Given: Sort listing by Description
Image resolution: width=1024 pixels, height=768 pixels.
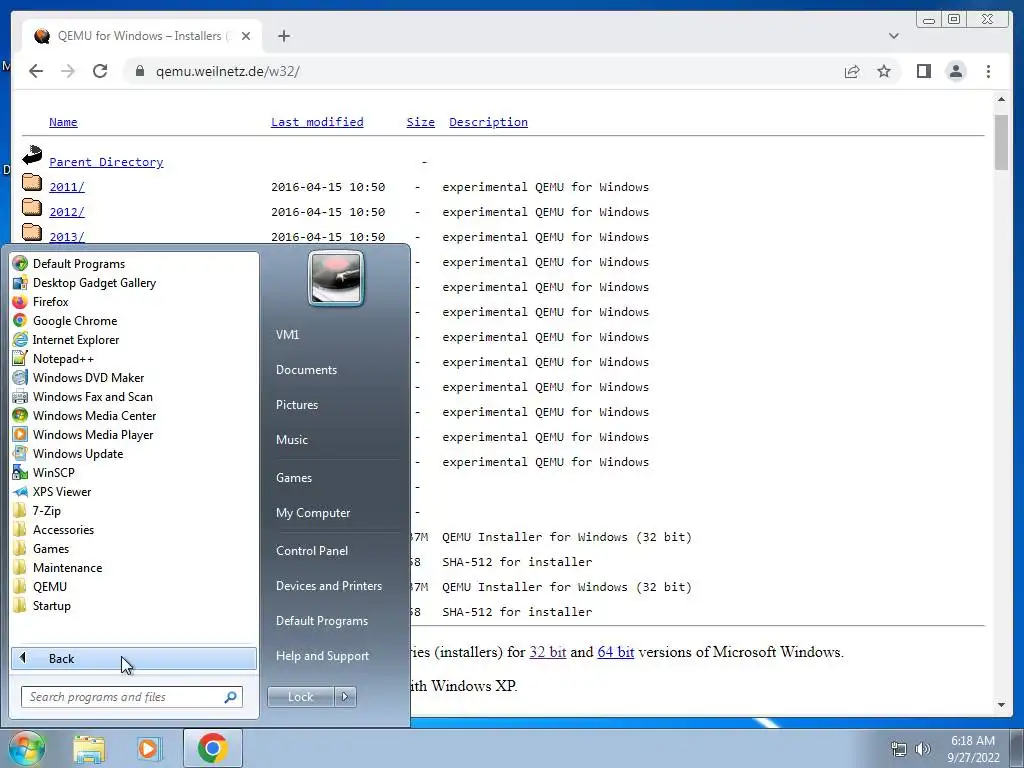Looking at the screenshot, I should click(x=488, y=122).
